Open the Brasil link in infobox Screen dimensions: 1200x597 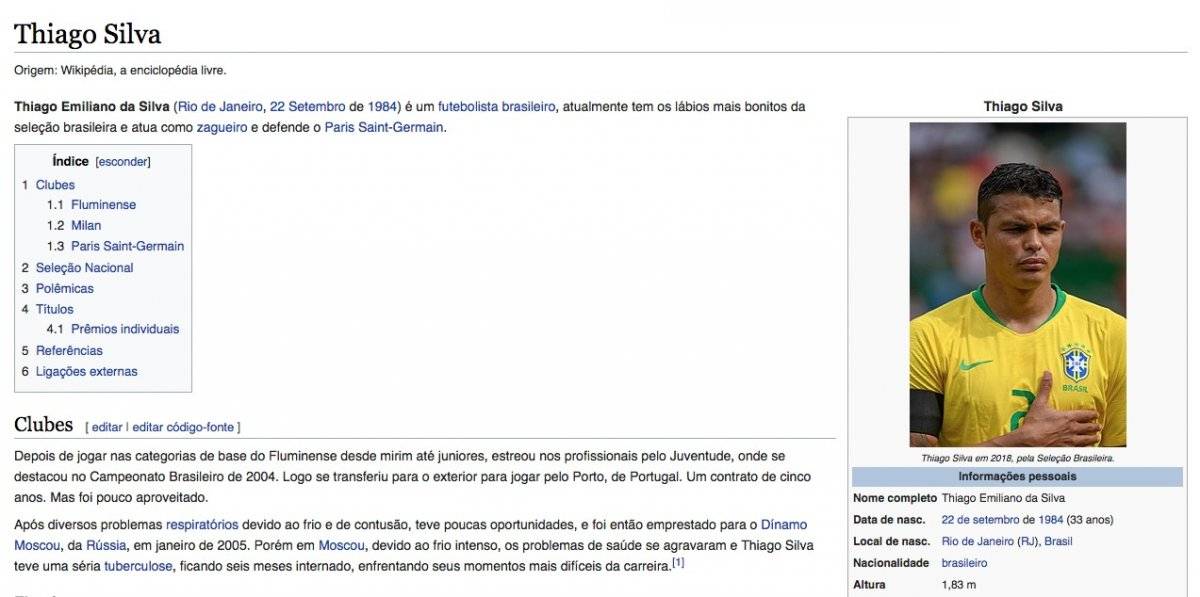1058,541
